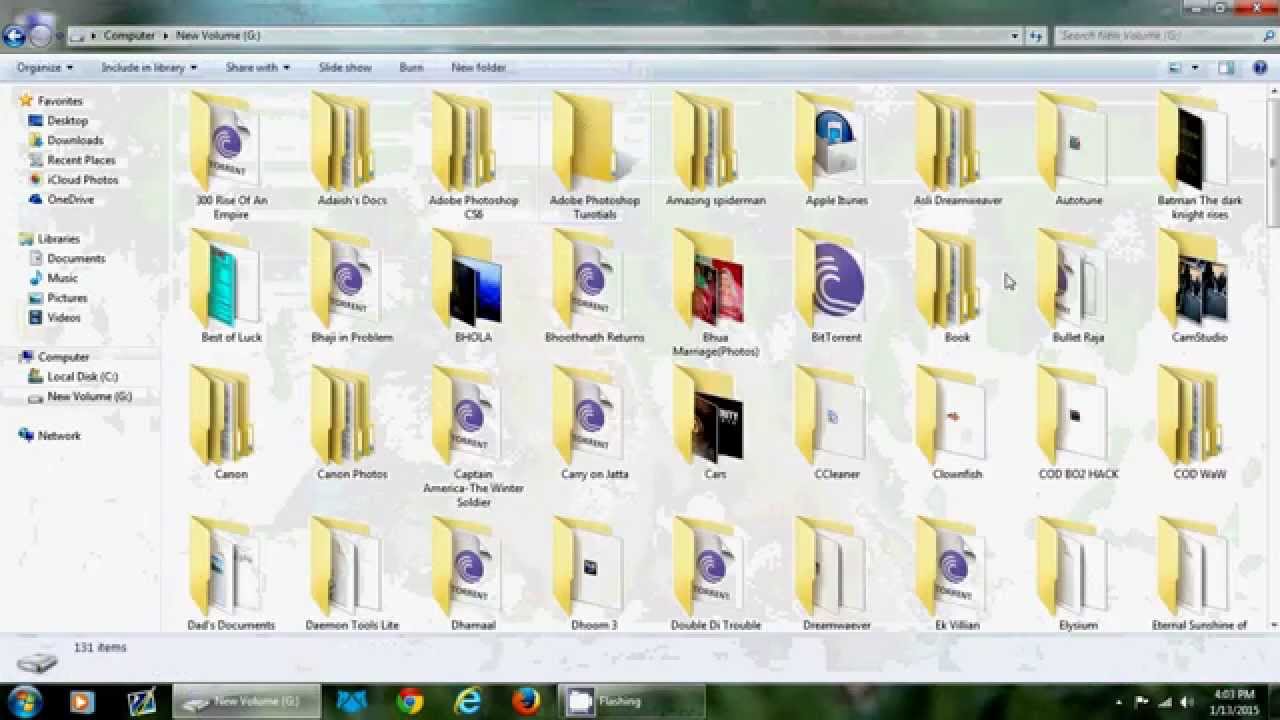
Task: Select Captain America-The Winter Soldier folder
Action: coord(473,437)
